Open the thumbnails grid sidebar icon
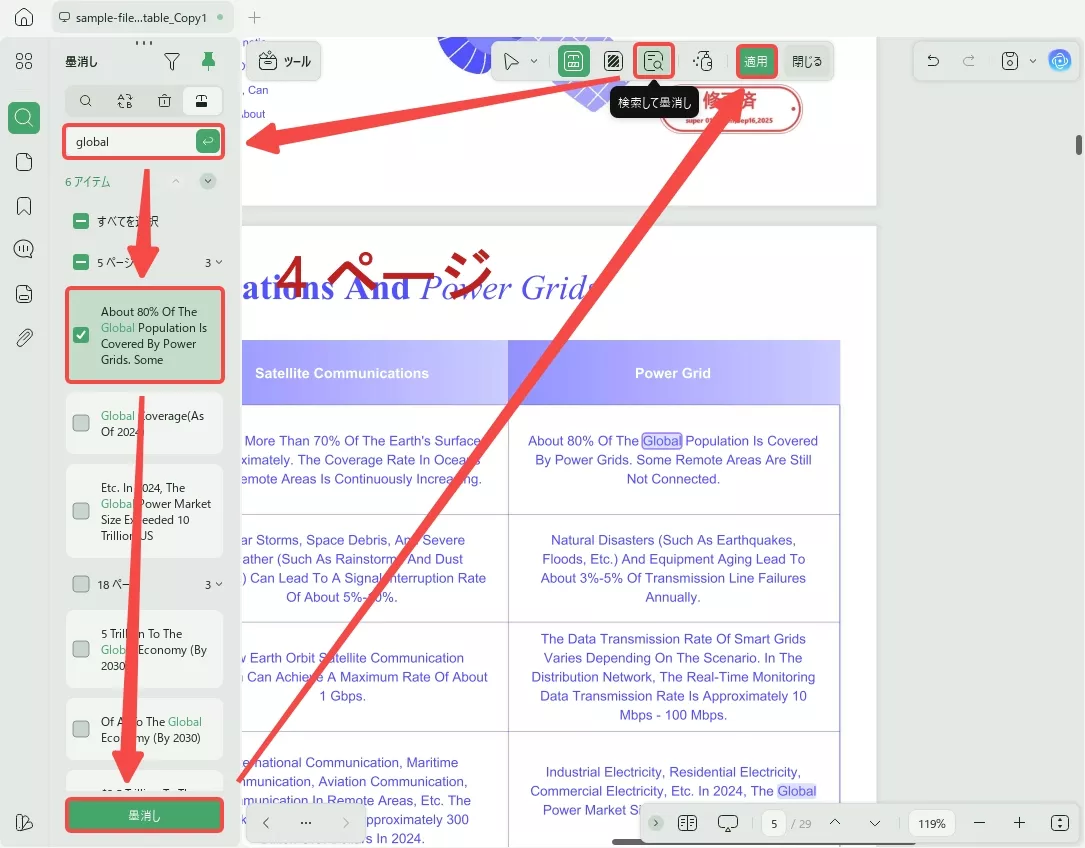1085x848 pixels. pos(24,62)
